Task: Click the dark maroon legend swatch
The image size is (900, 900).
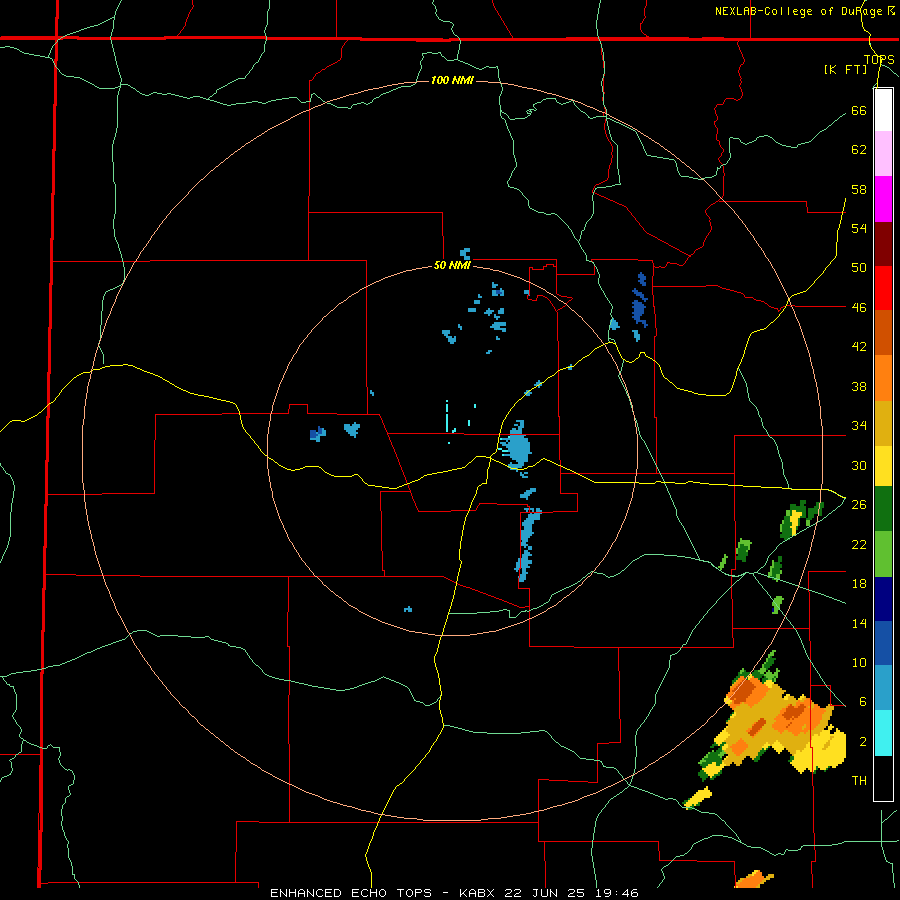Action: tap(883, 245)
